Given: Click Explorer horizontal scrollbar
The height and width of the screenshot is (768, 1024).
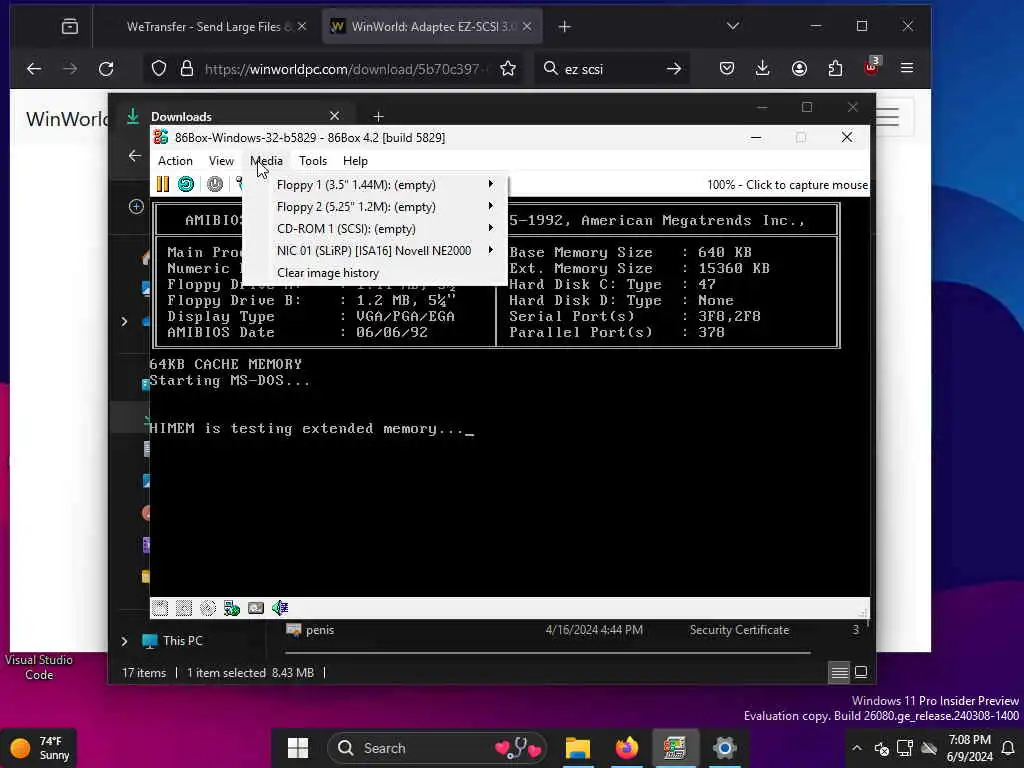Looking at the screenshot, I should tap(547, 652).
